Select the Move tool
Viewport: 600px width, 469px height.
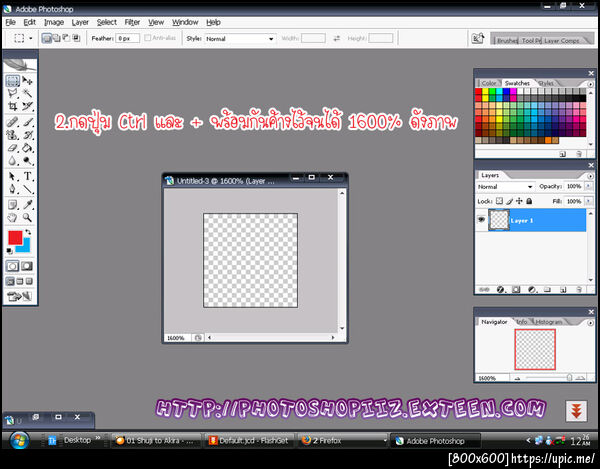coord(27,81)
